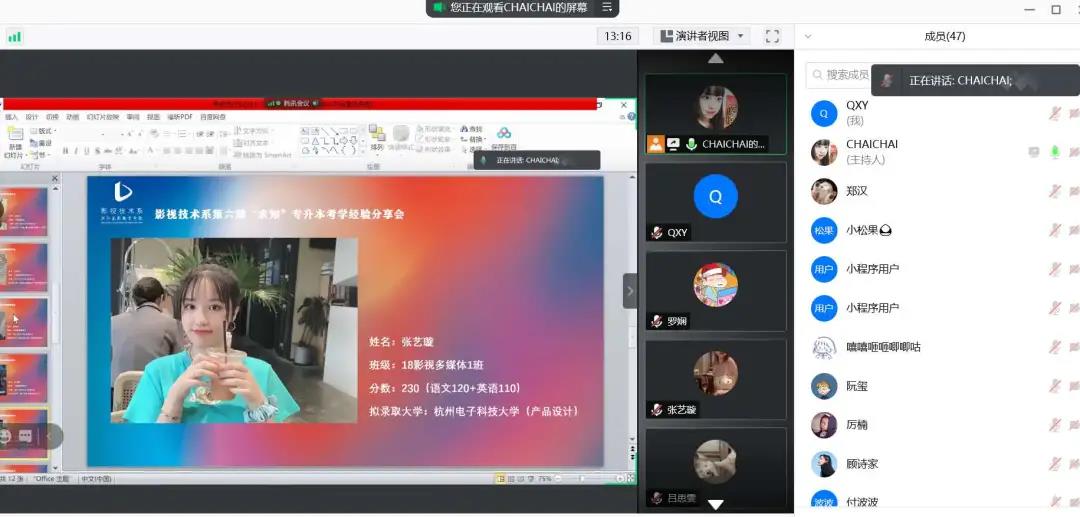Toggle 郑汉's muted microphone icon
This screenshot has width=1080, height=517.
click(x=1054, y=191)
